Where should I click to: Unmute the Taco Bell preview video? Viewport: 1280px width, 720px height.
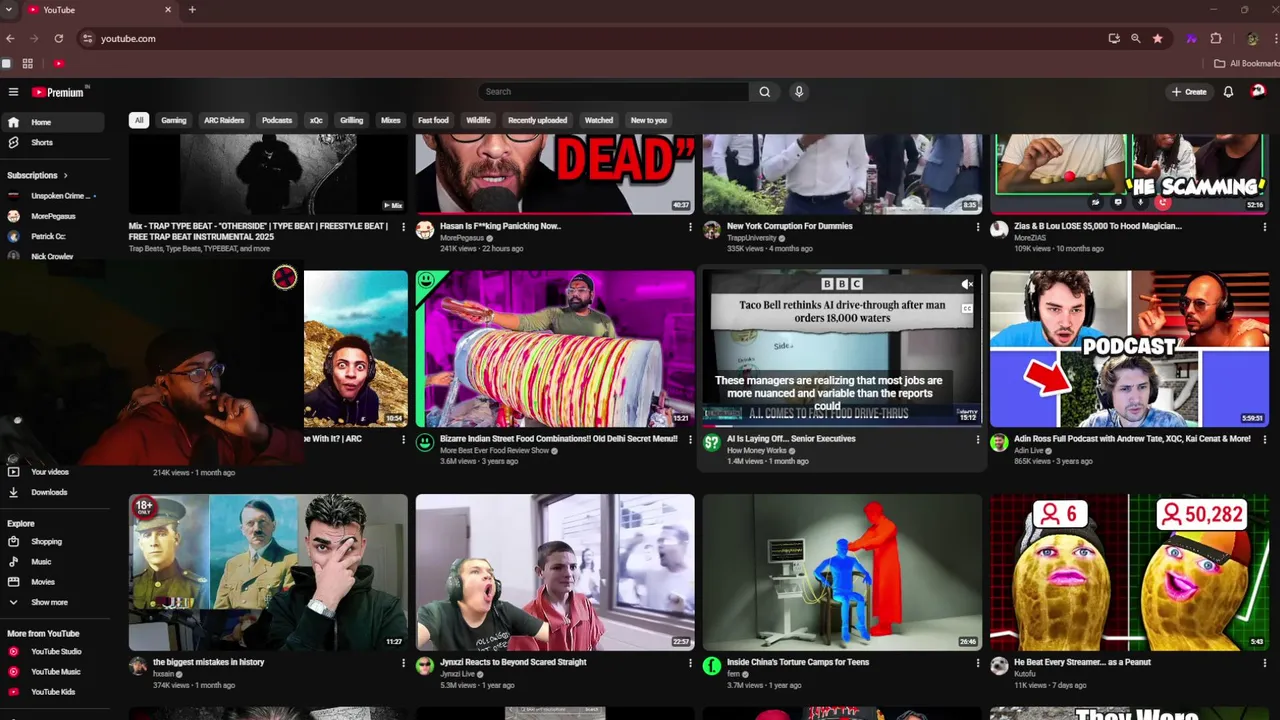click(967, 284)
